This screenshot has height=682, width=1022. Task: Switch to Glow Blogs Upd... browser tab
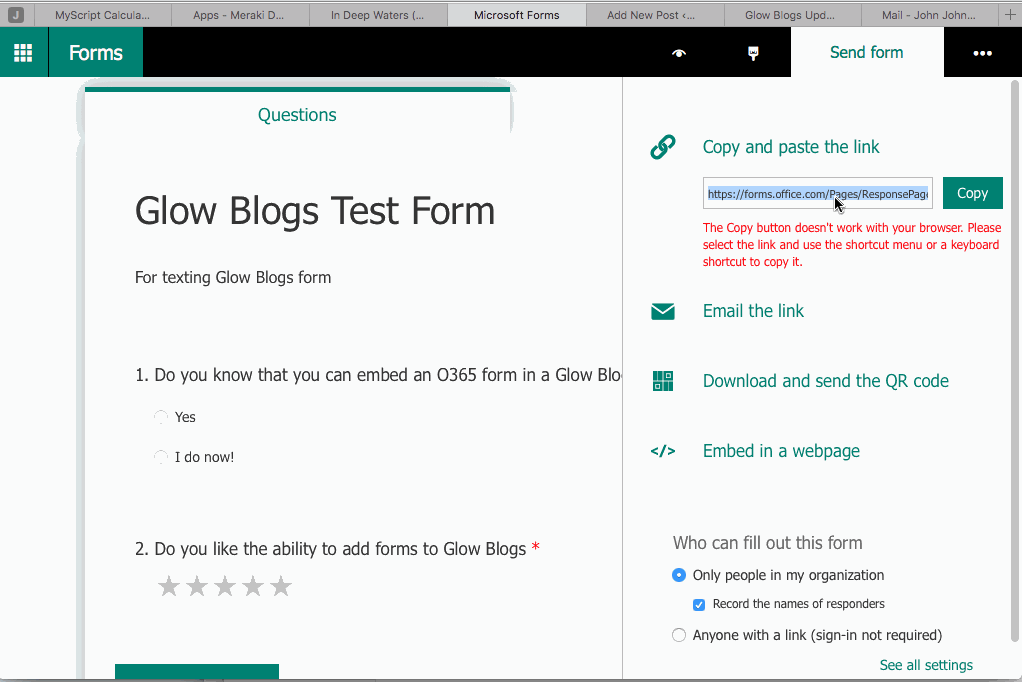[793, 14]
